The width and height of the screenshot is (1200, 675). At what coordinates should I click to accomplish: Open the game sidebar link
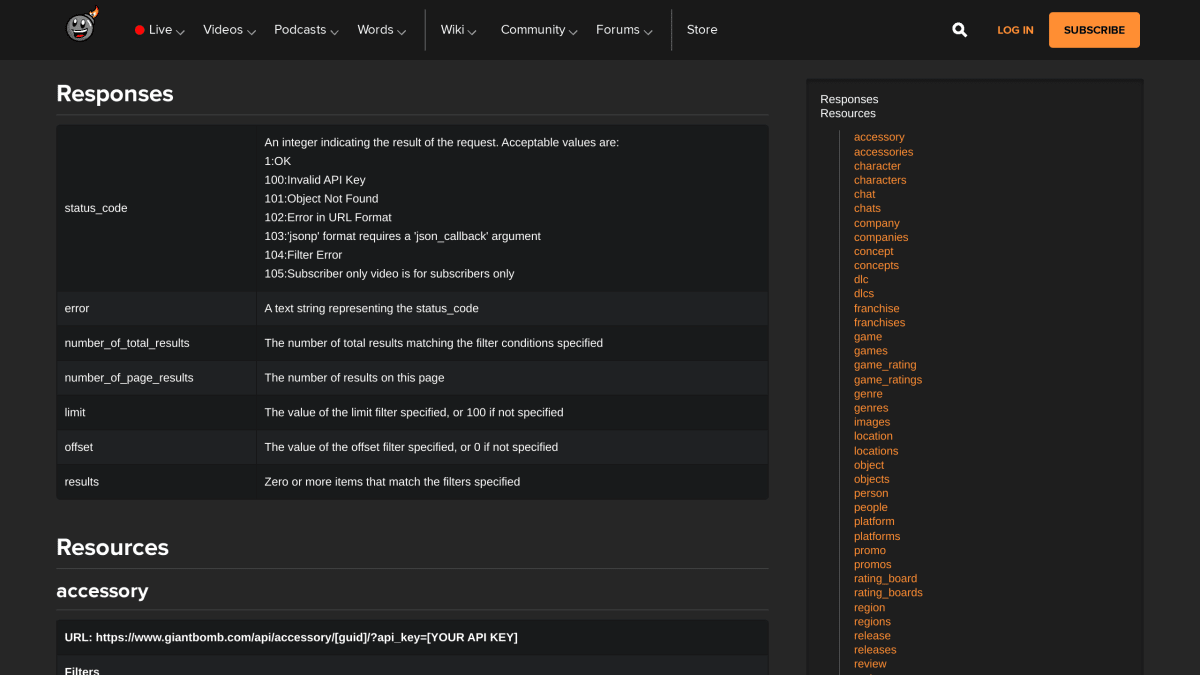(868, 336)
